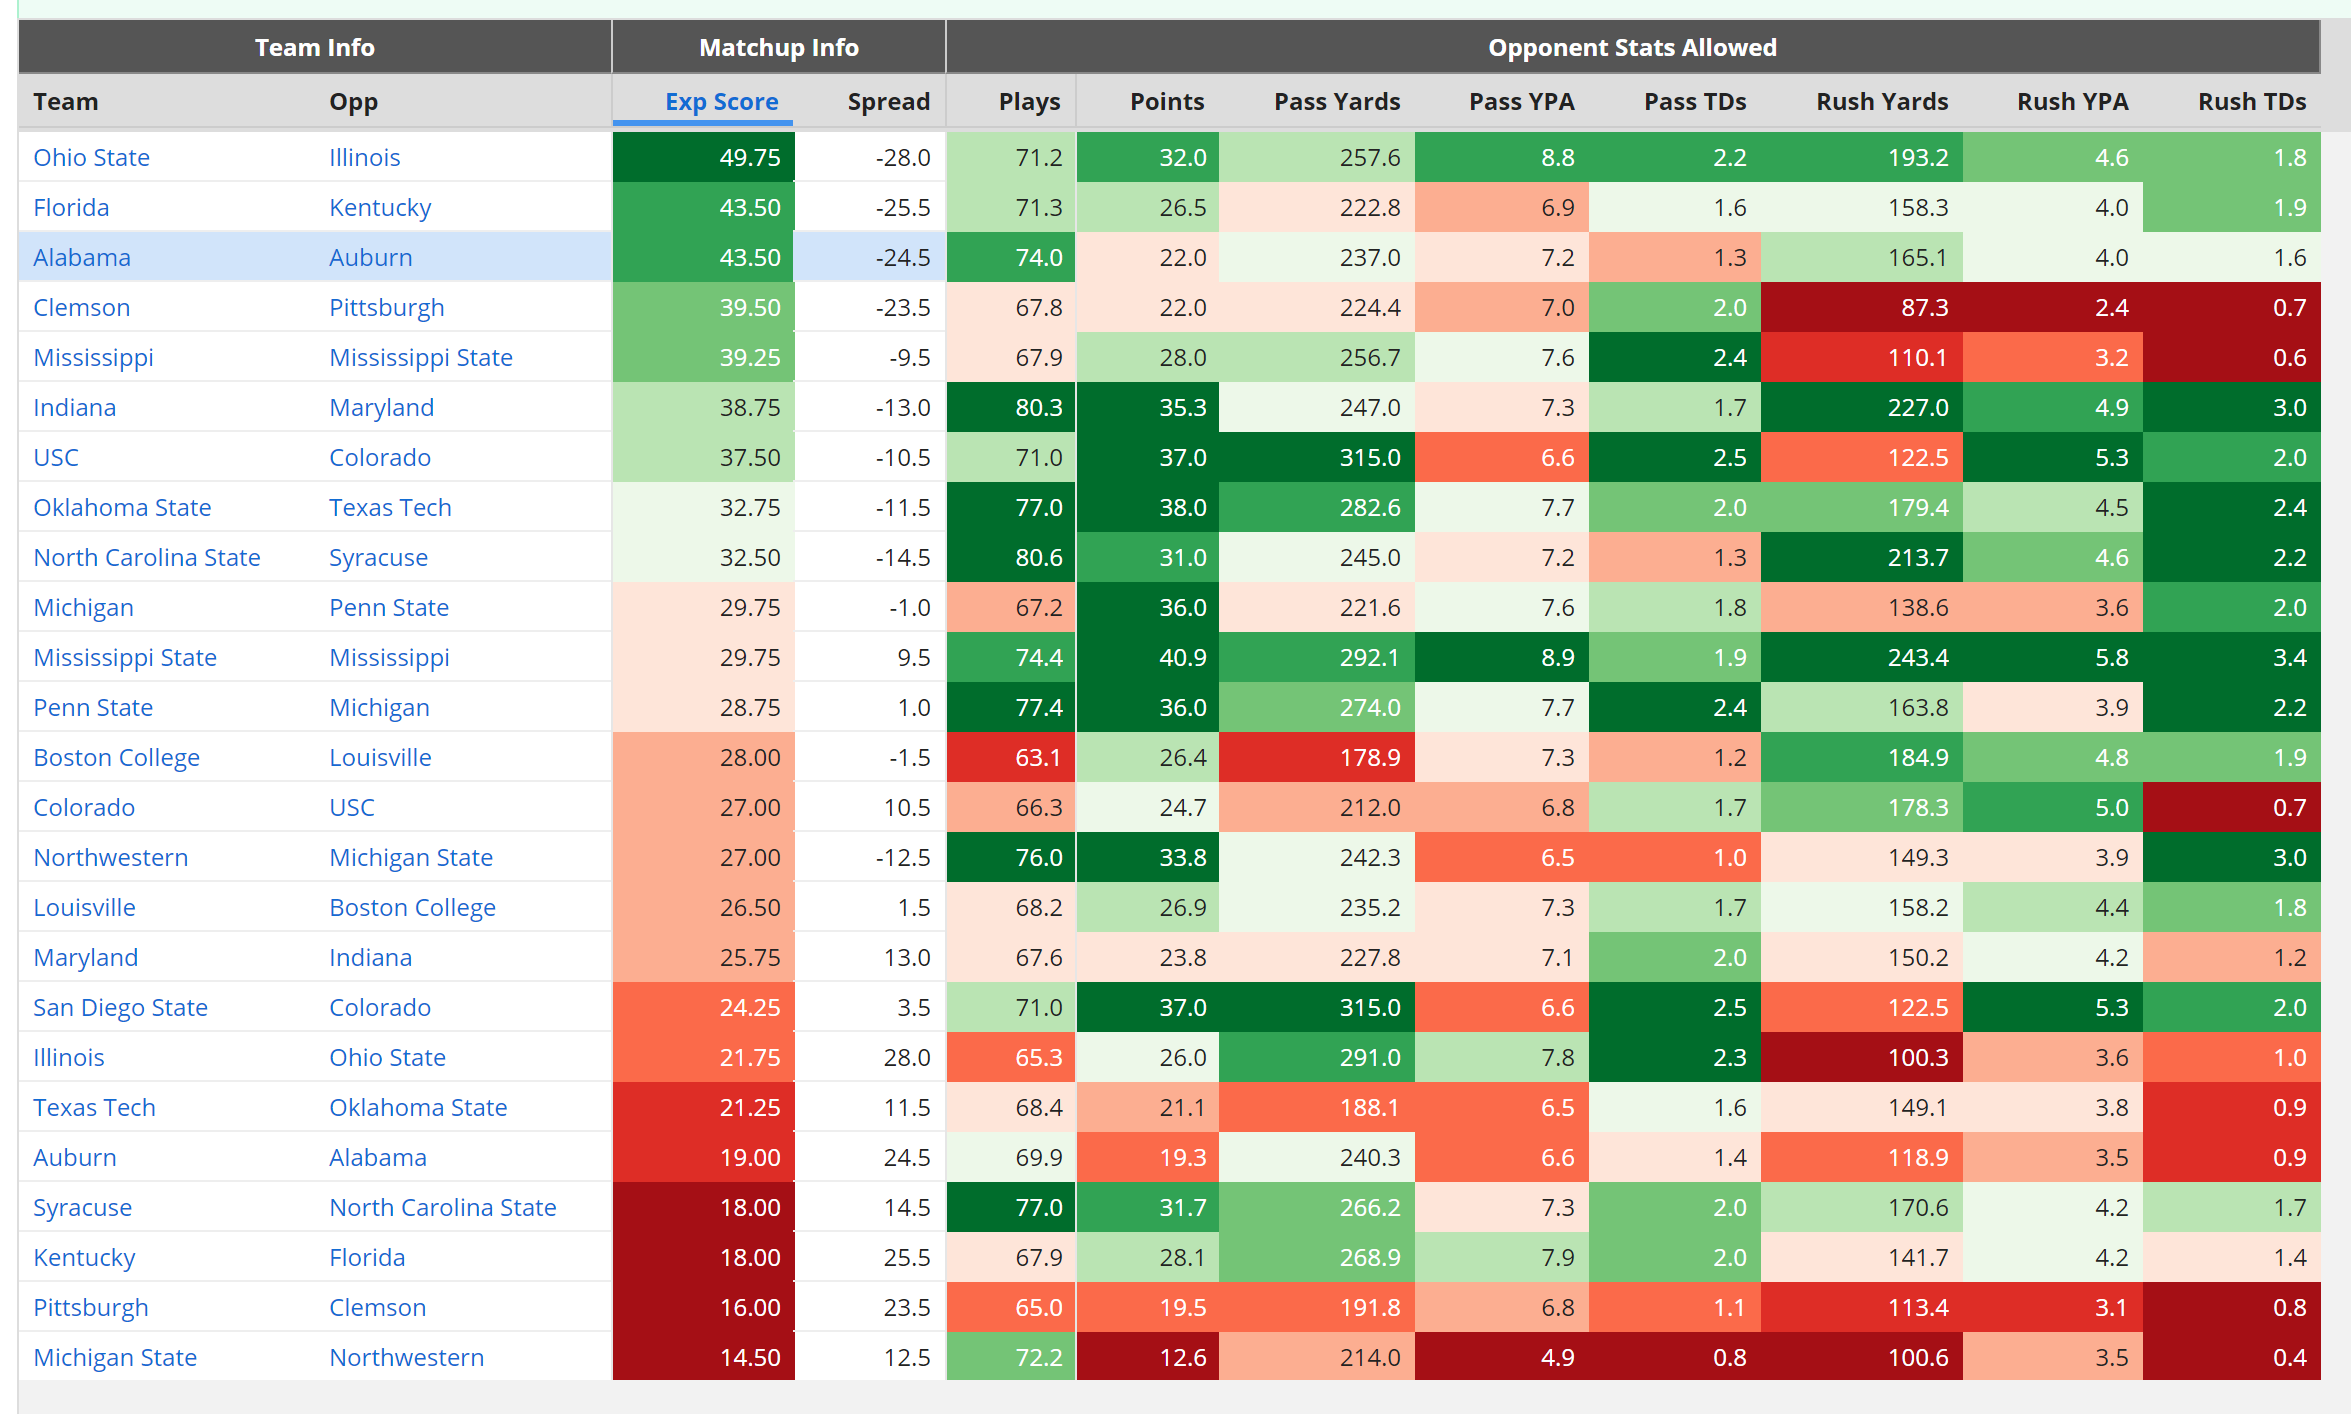2351x1416 pixels.
Task: Sort by Pass Yards column header
Action: (1336, 102)
